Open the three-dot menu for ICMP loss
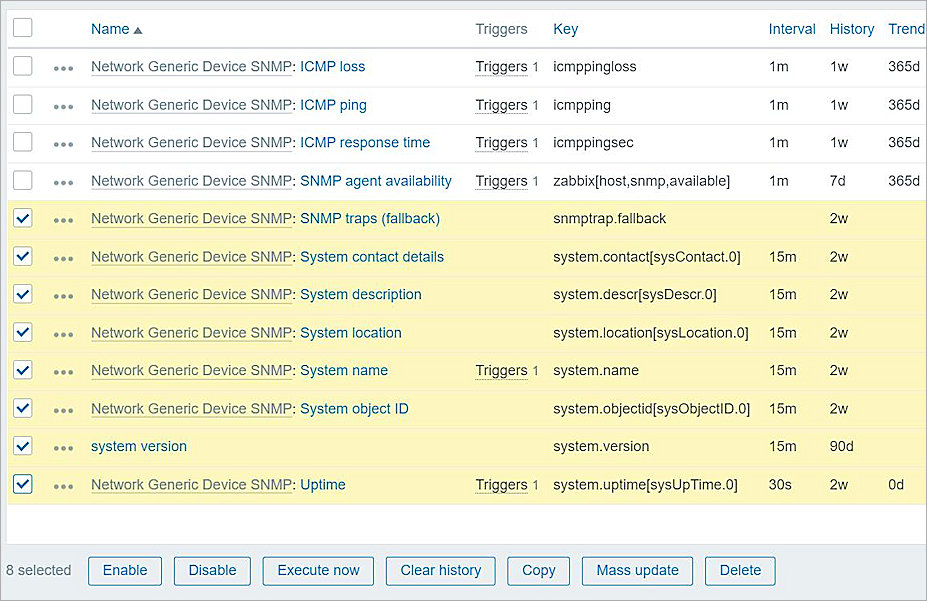927x601 pixels. pyautogui.click(x=63, y=68)
